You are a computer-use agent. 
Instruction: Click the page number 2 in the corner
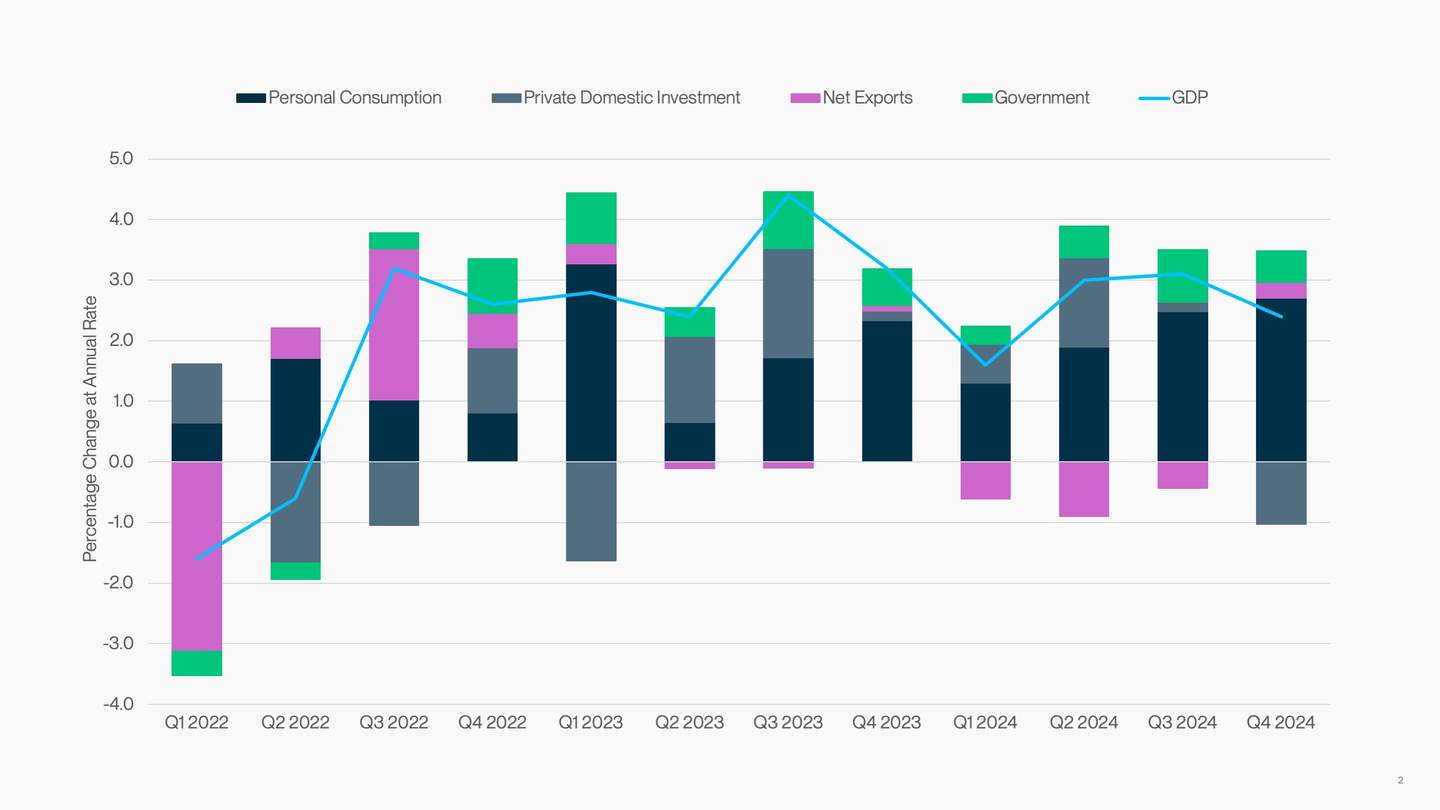tap(1400, 778)
